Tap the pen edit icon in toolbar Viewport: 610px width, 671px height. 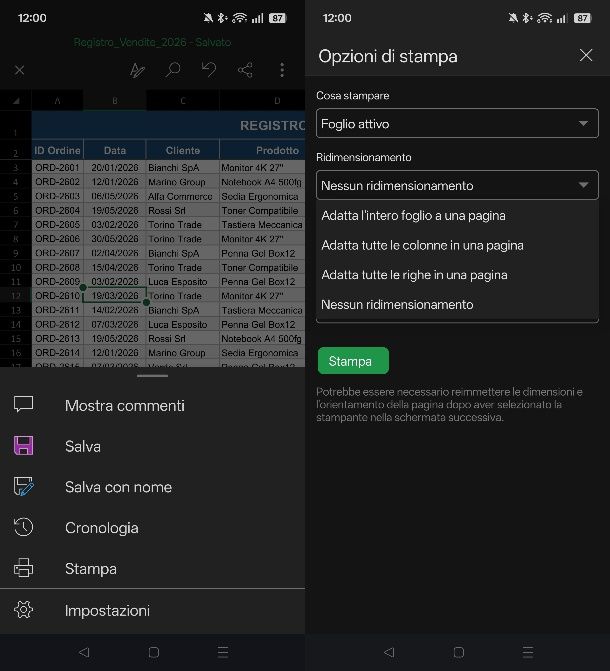pos(137,70)
